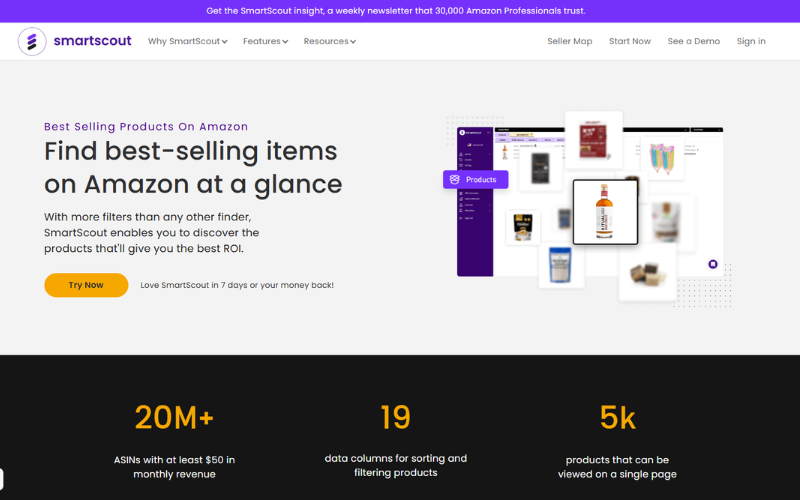Click Sign in at top right
The width and height of the screenshot is (800, 500).
coord(751,41)
